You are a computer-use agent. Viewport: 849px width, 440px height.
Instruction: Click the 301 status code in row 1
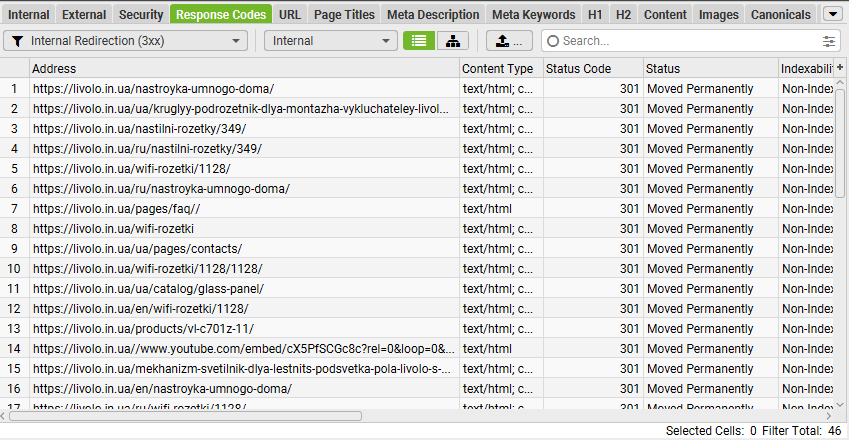(629, 89)
